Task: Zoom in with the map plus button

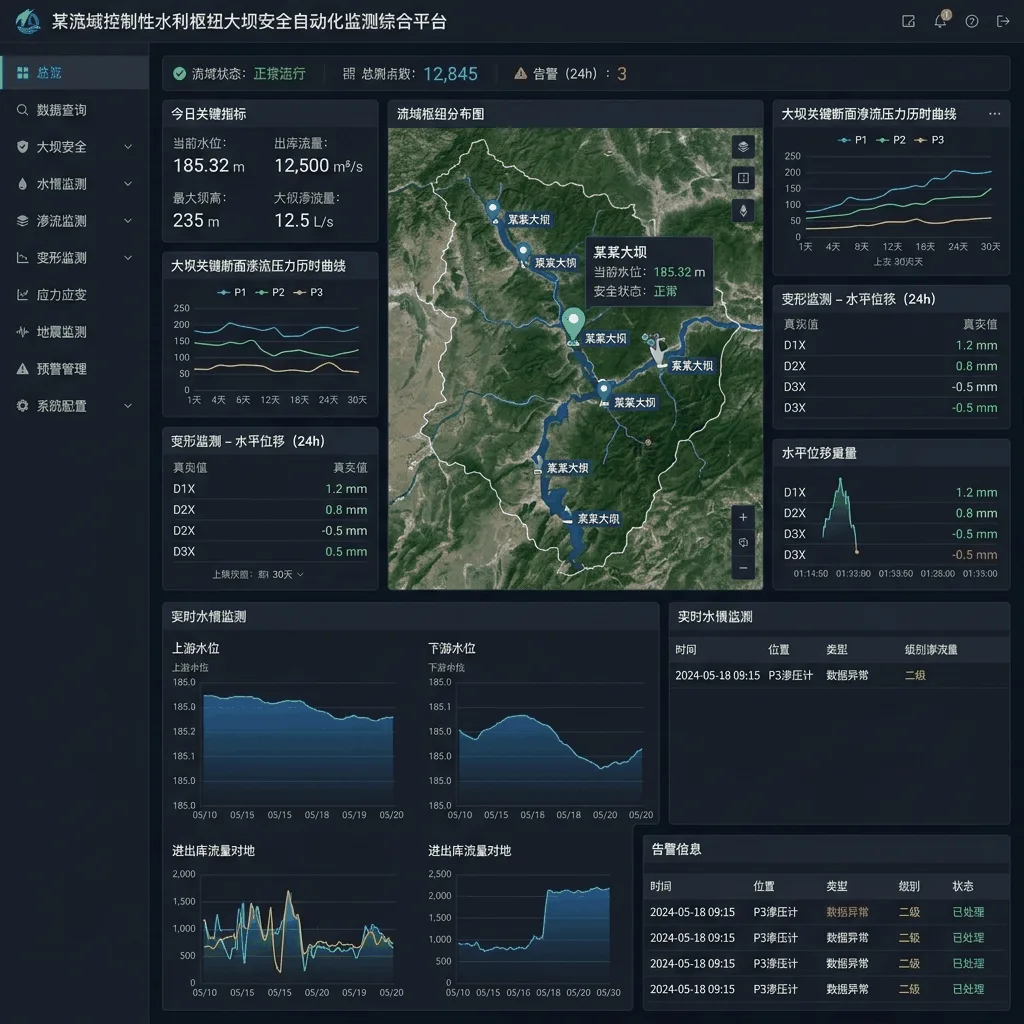Action: pyautogui.click(x=743, y=517)
